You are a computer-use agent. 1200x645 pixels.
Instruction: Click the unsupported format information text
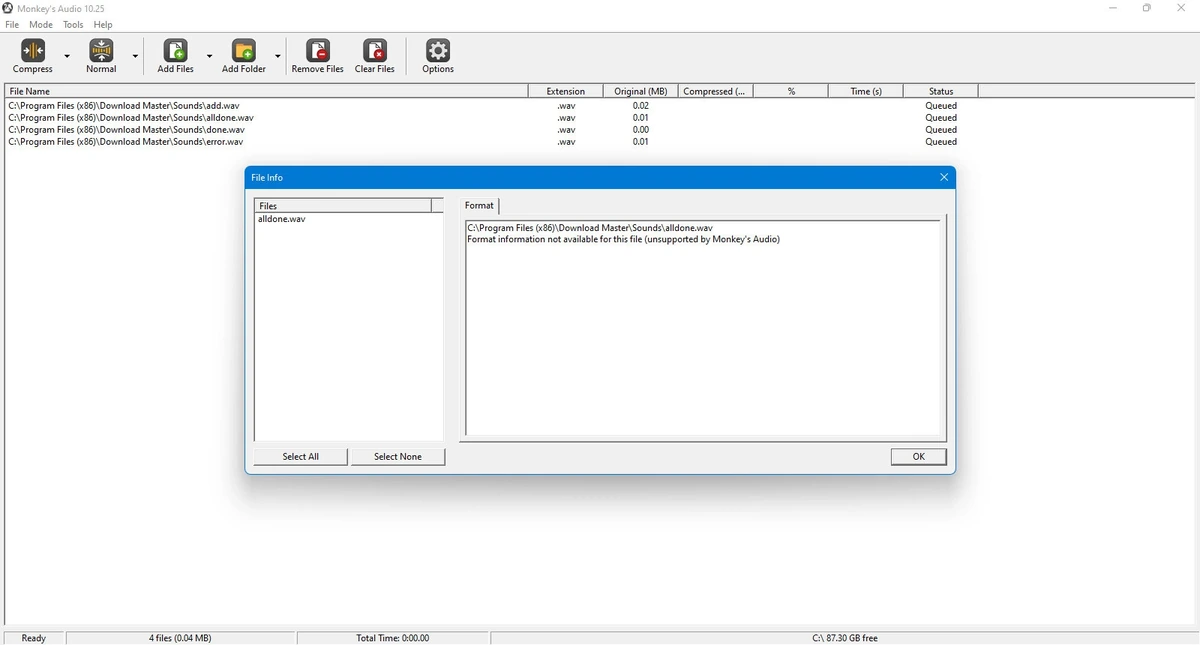click(x=623, y=239)
